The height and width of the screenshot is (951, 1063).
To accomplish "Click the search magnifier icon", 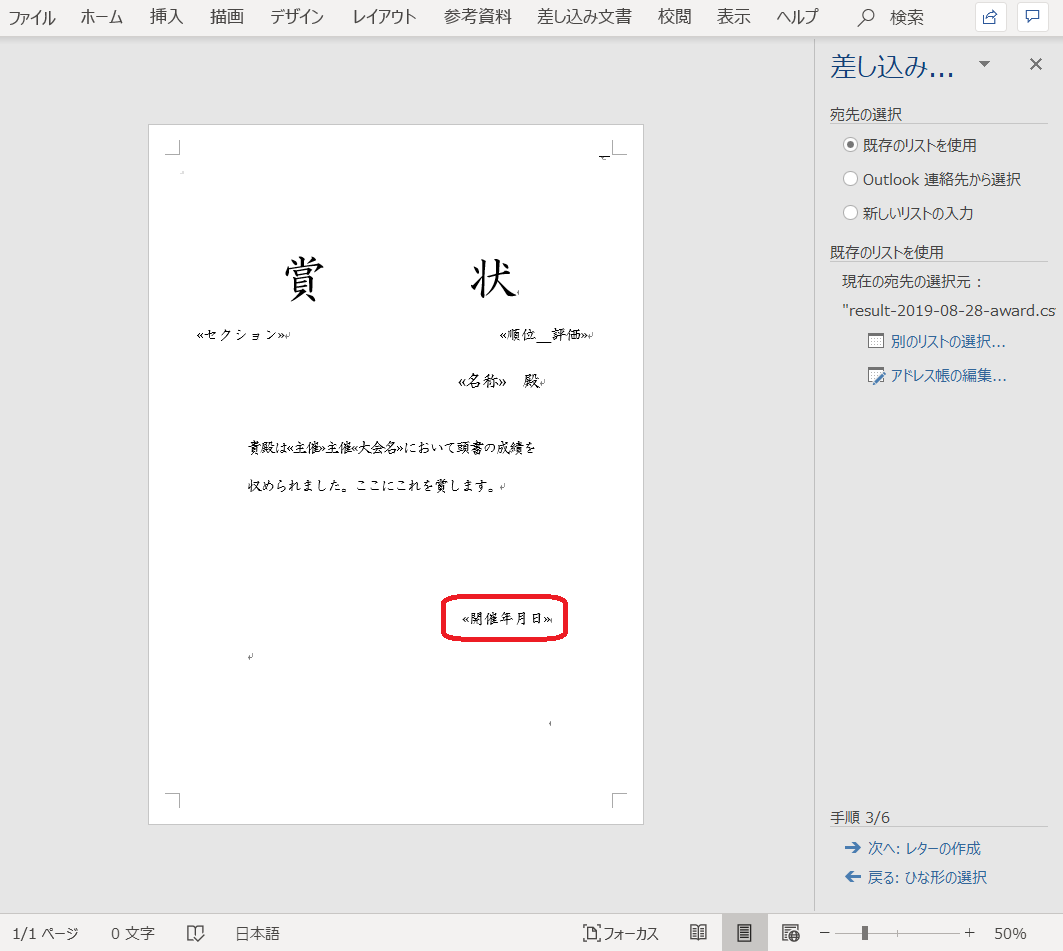I will [866, 17].
